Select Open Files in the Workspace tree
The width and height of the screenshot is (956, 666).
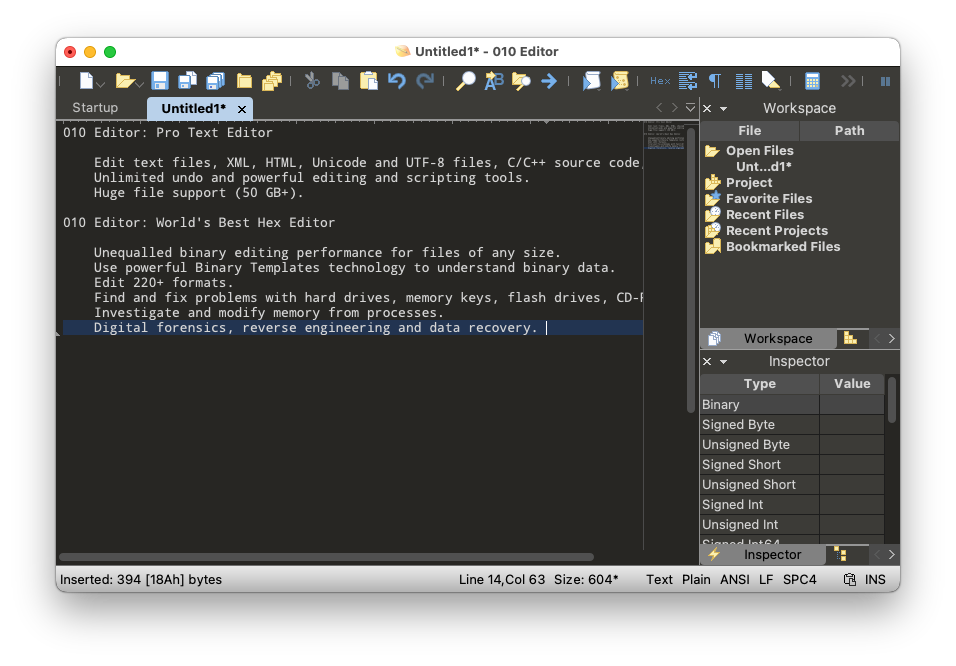click(759, 151)
